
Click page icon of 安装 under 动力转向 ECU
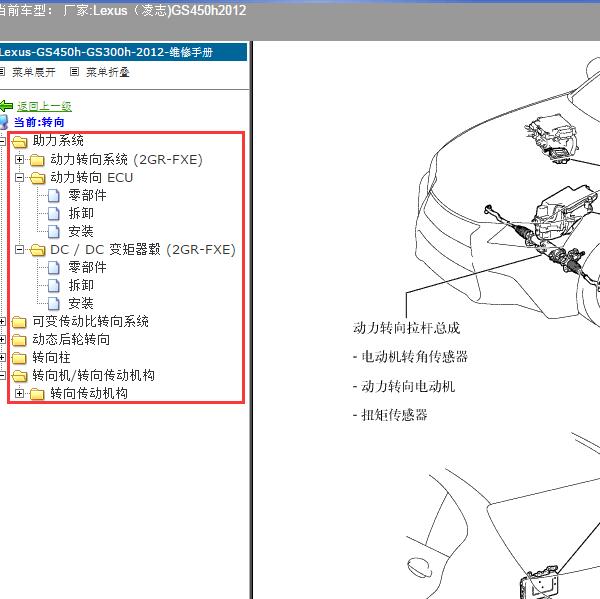(54, 232)
